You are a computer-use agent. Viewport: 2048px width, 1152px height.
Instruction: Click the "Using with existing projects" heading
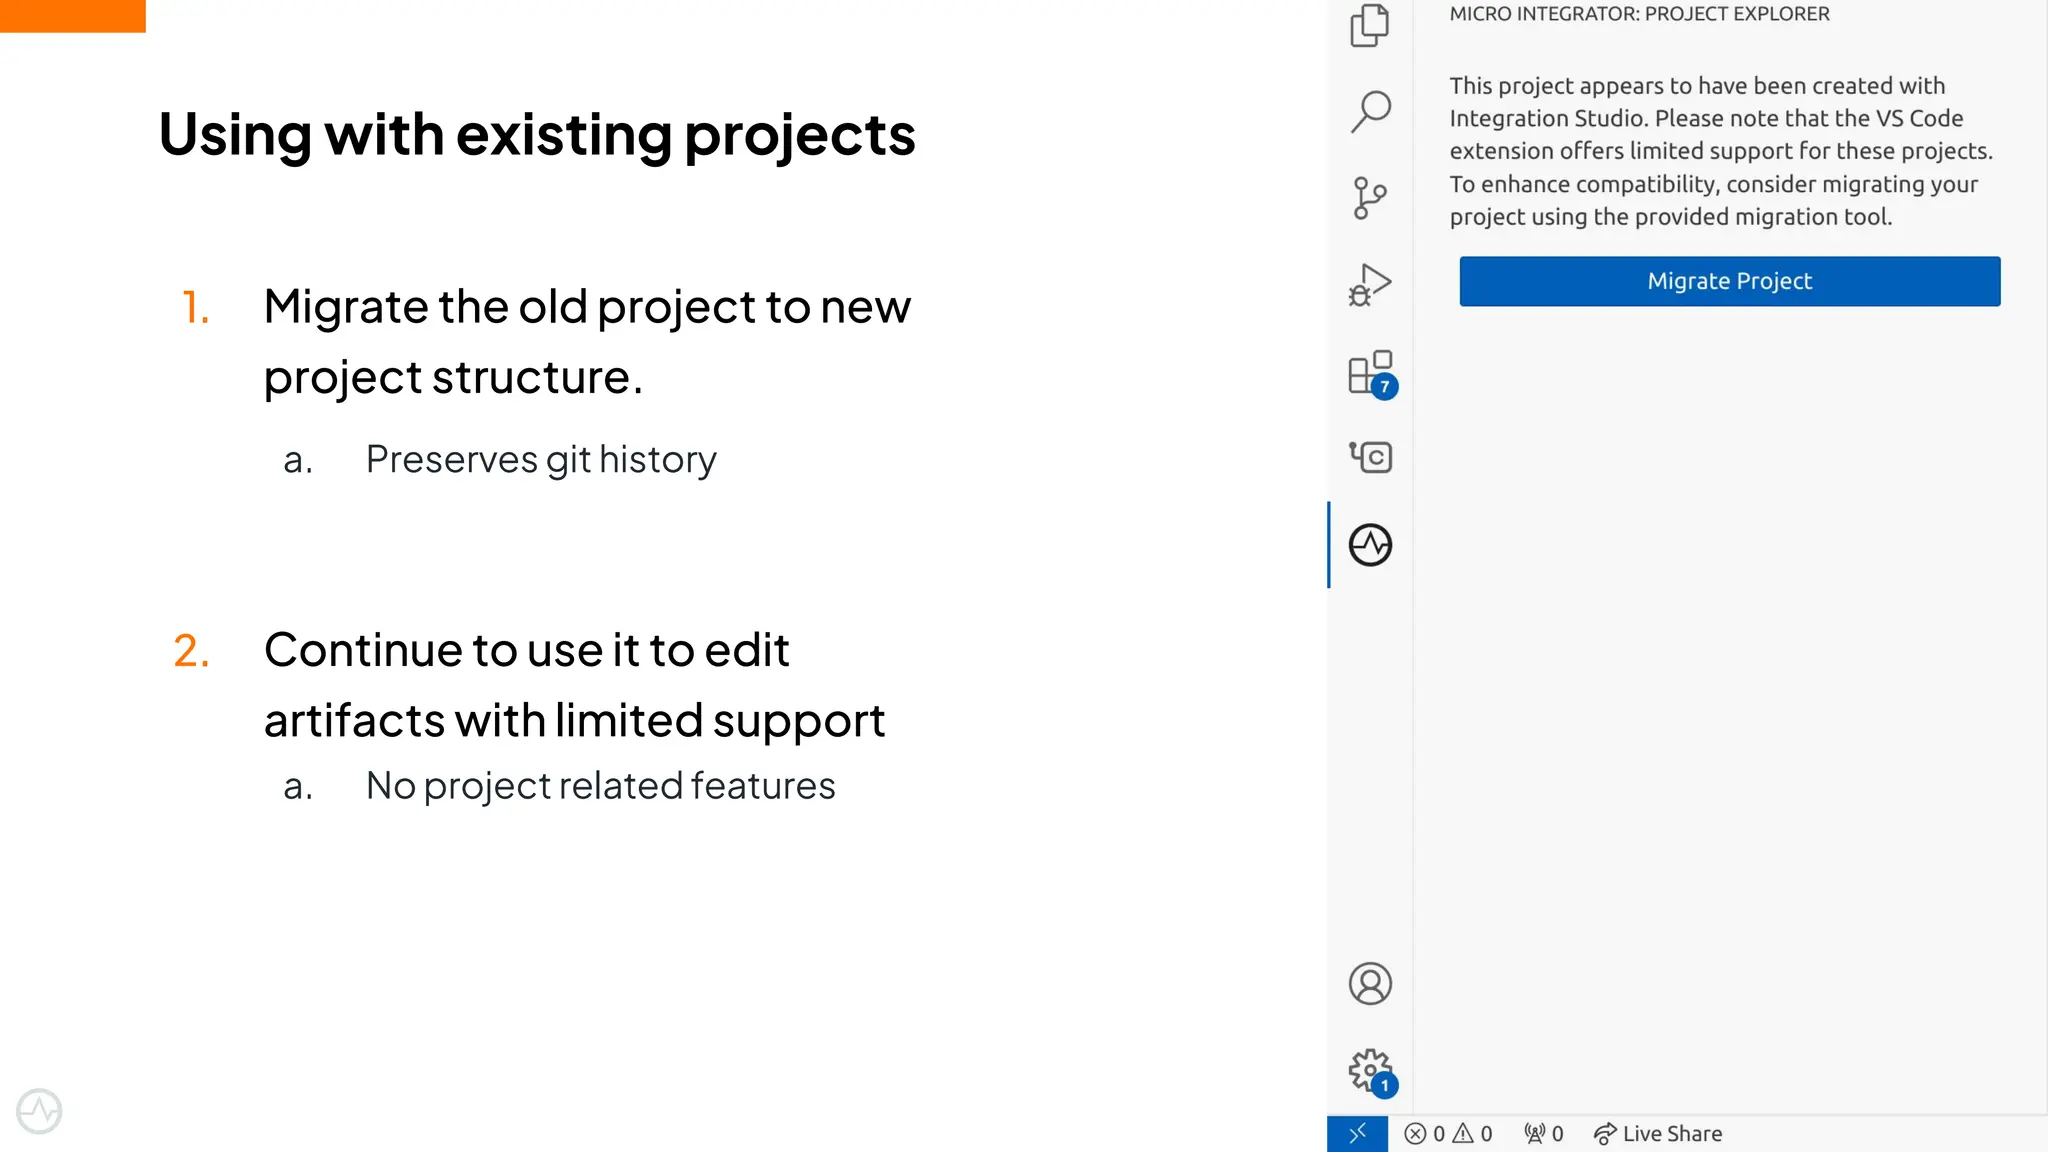click(x=537, y=134)
